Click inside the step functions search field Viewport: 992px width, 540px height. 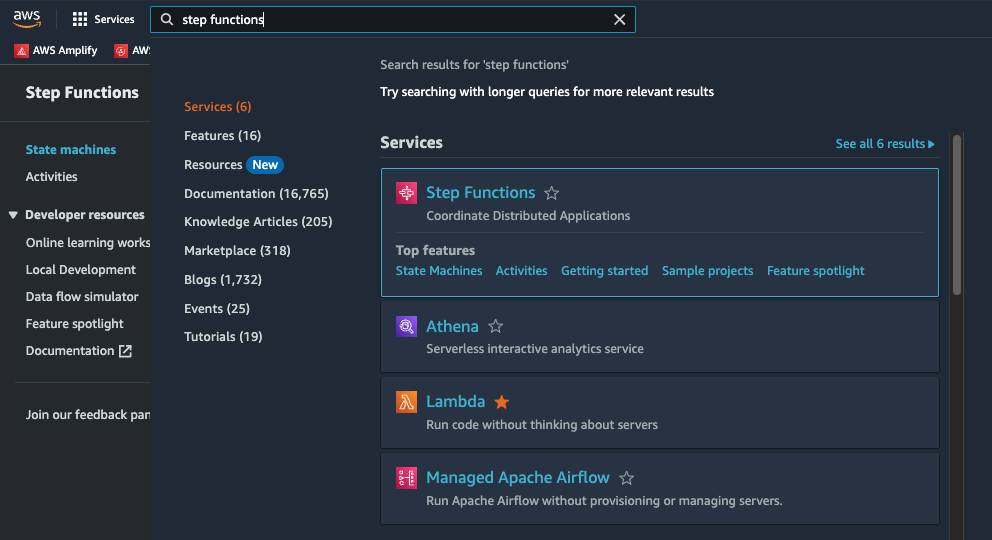392,20
